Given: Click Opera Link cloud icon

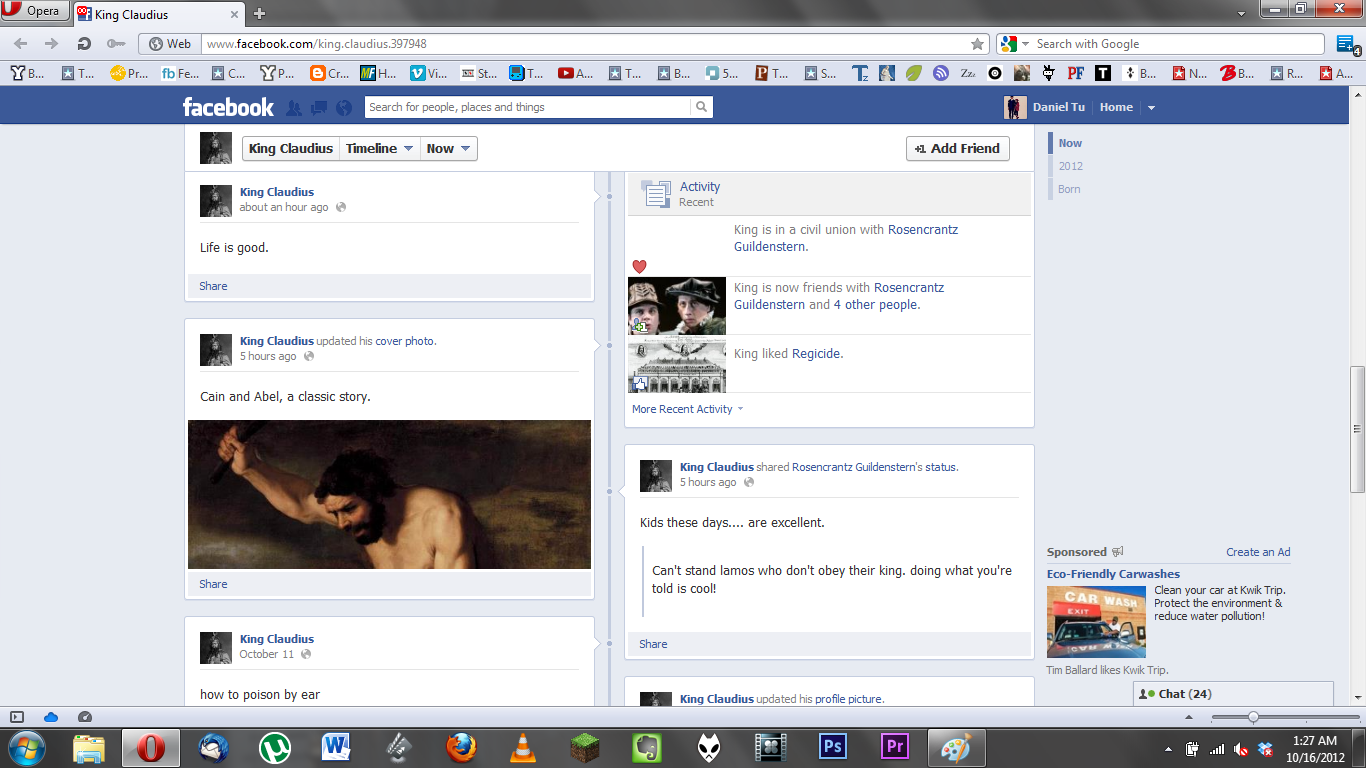Looking at the screenshot, I should tap(51, 717).
